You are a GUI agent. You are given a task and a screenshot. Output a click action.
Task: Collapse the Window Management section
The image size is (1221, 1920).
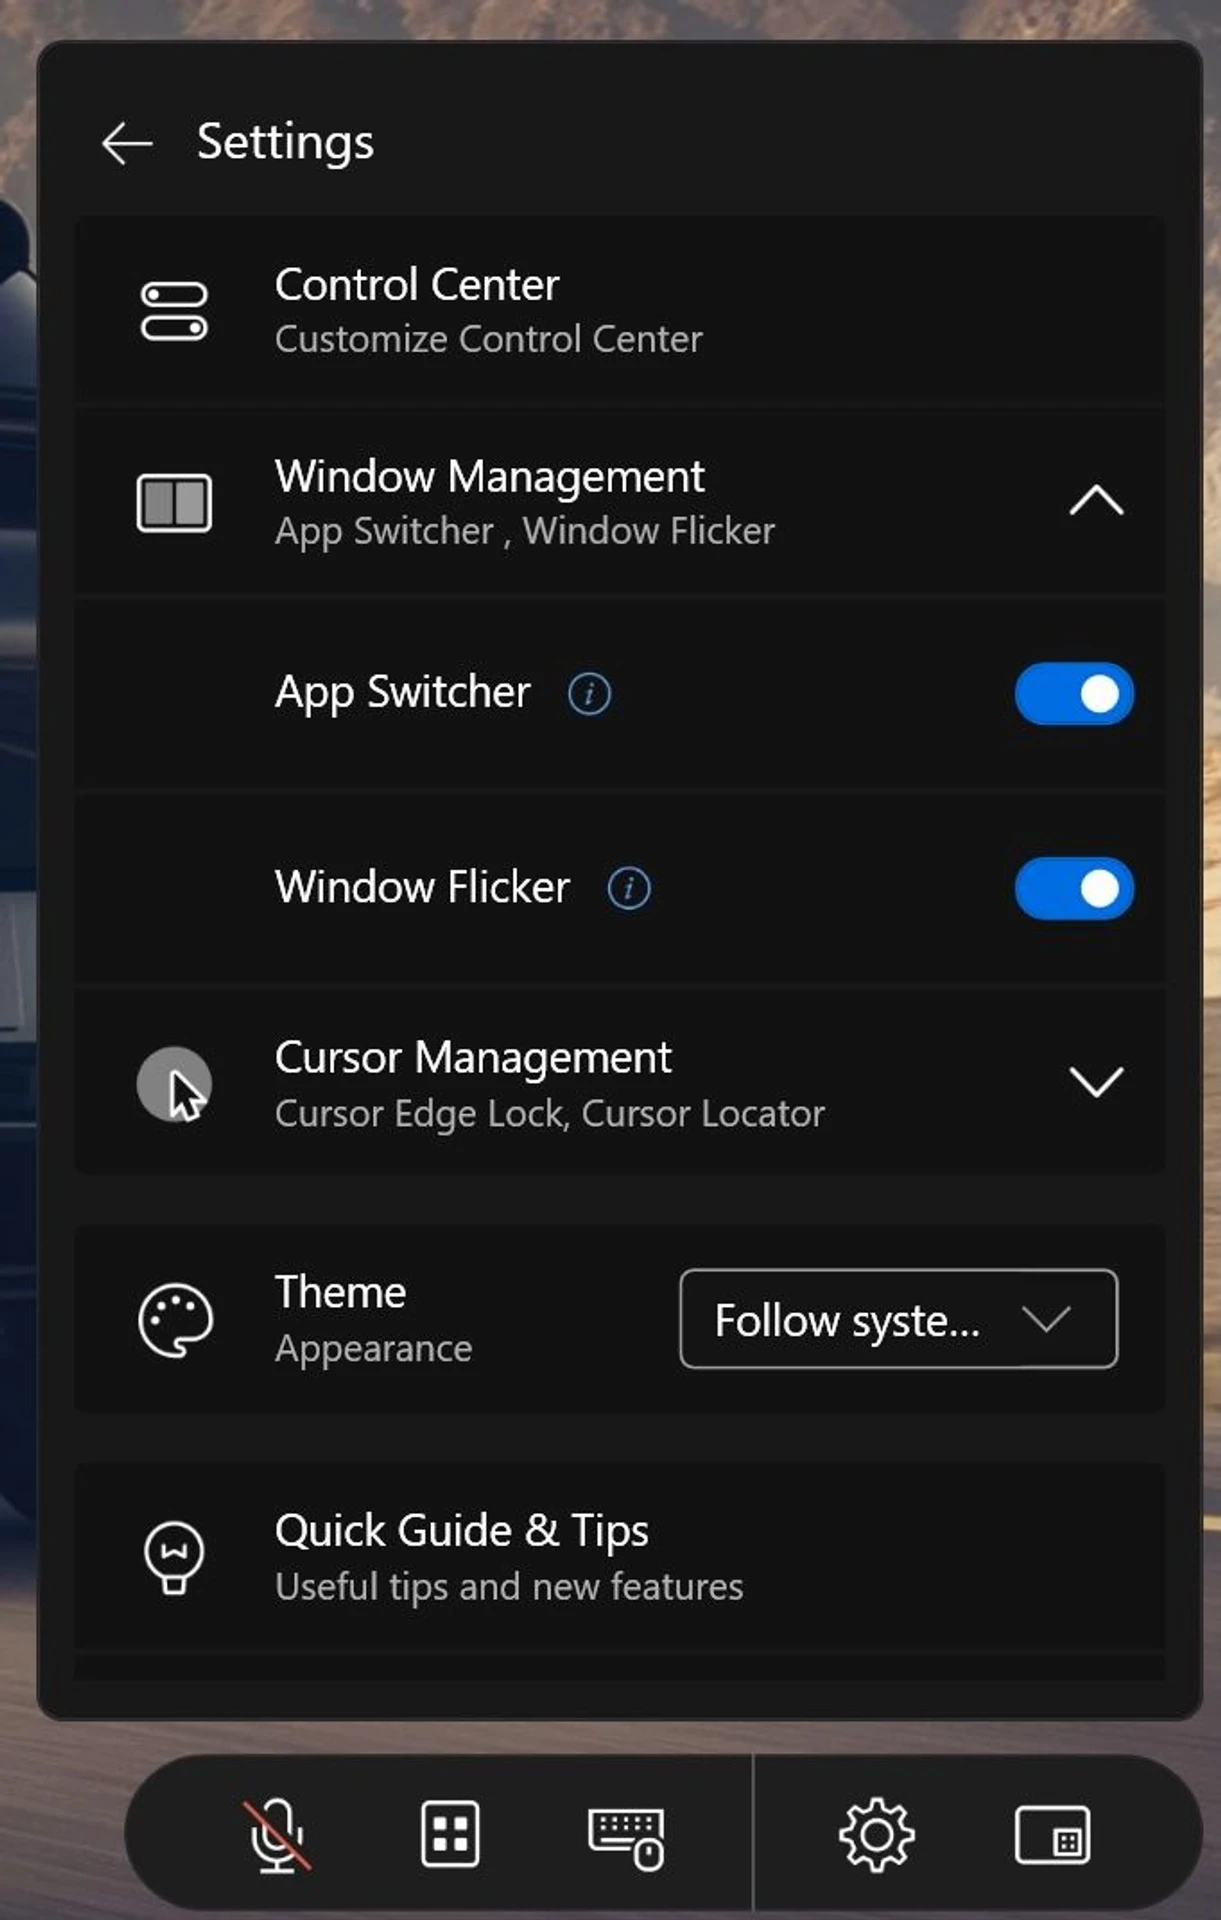1096,500
